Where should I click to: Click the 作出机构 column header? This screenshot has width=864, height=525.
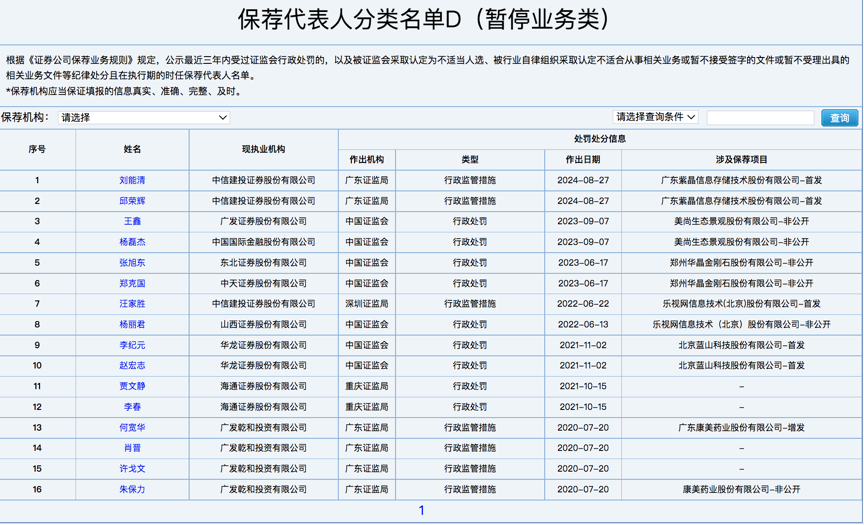click(367, 160)
